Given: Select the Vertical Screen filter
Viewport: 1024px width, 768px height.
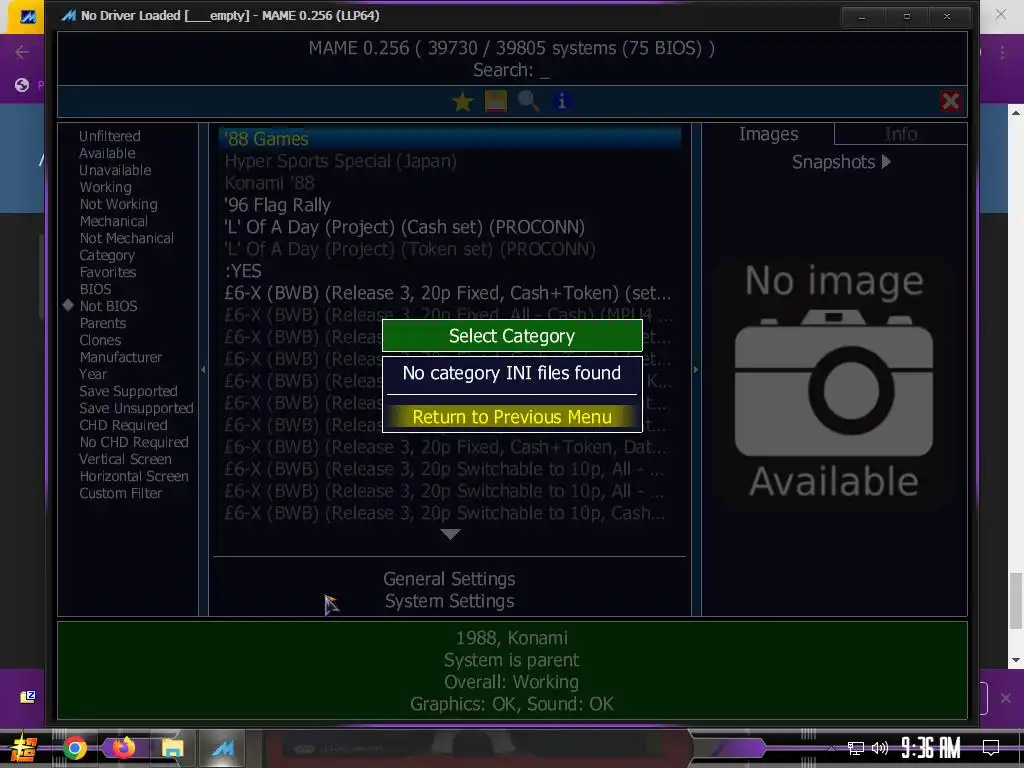Looking at the screenshot, I should [125, 458].
